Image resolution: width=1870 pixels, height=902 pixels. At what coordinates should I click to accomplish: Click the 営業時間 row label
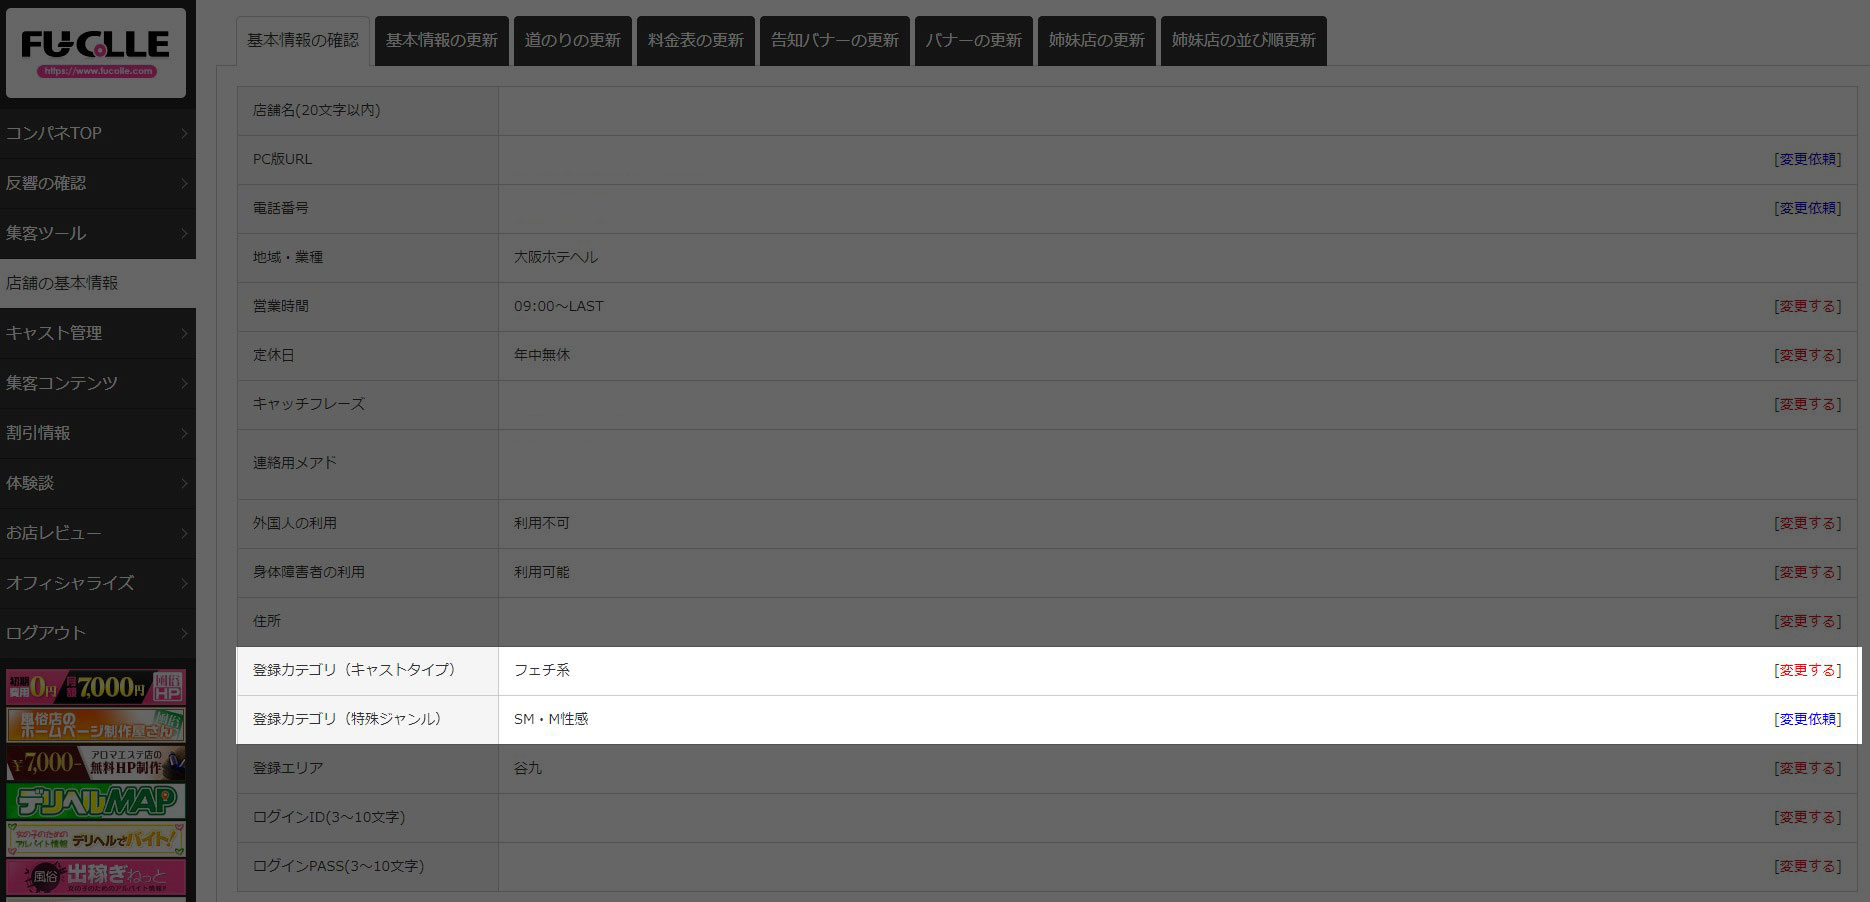tap(281, 306)
